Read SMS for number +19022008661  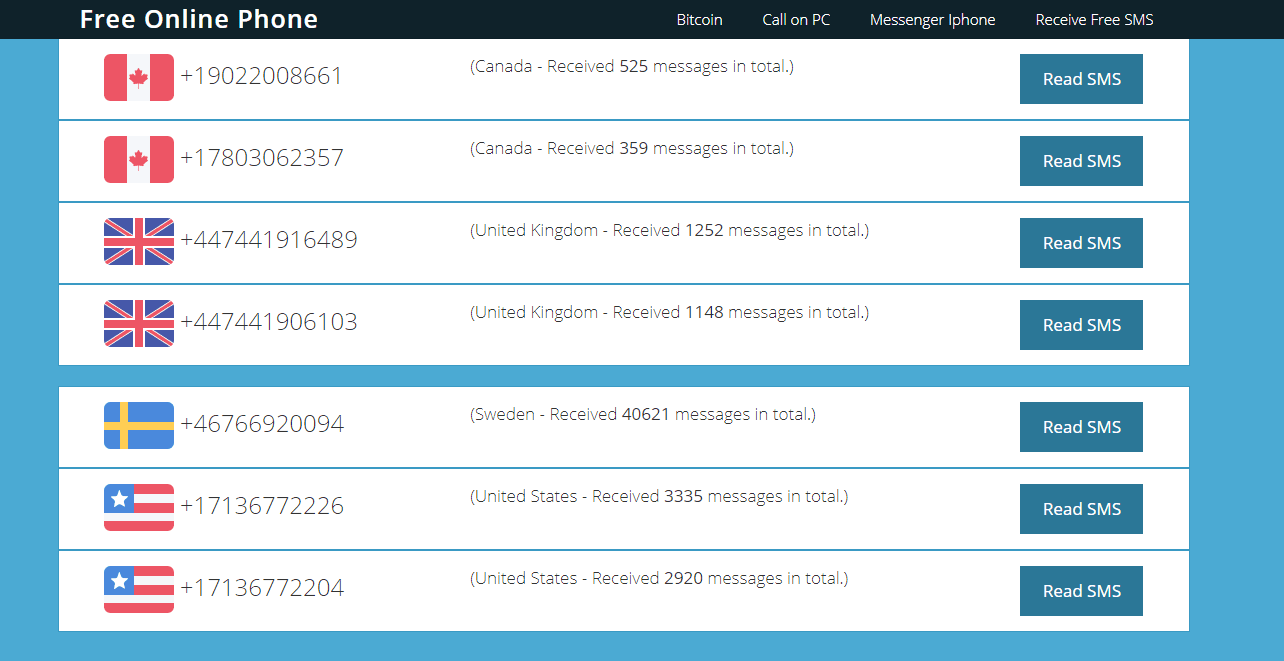(1081, 78)
